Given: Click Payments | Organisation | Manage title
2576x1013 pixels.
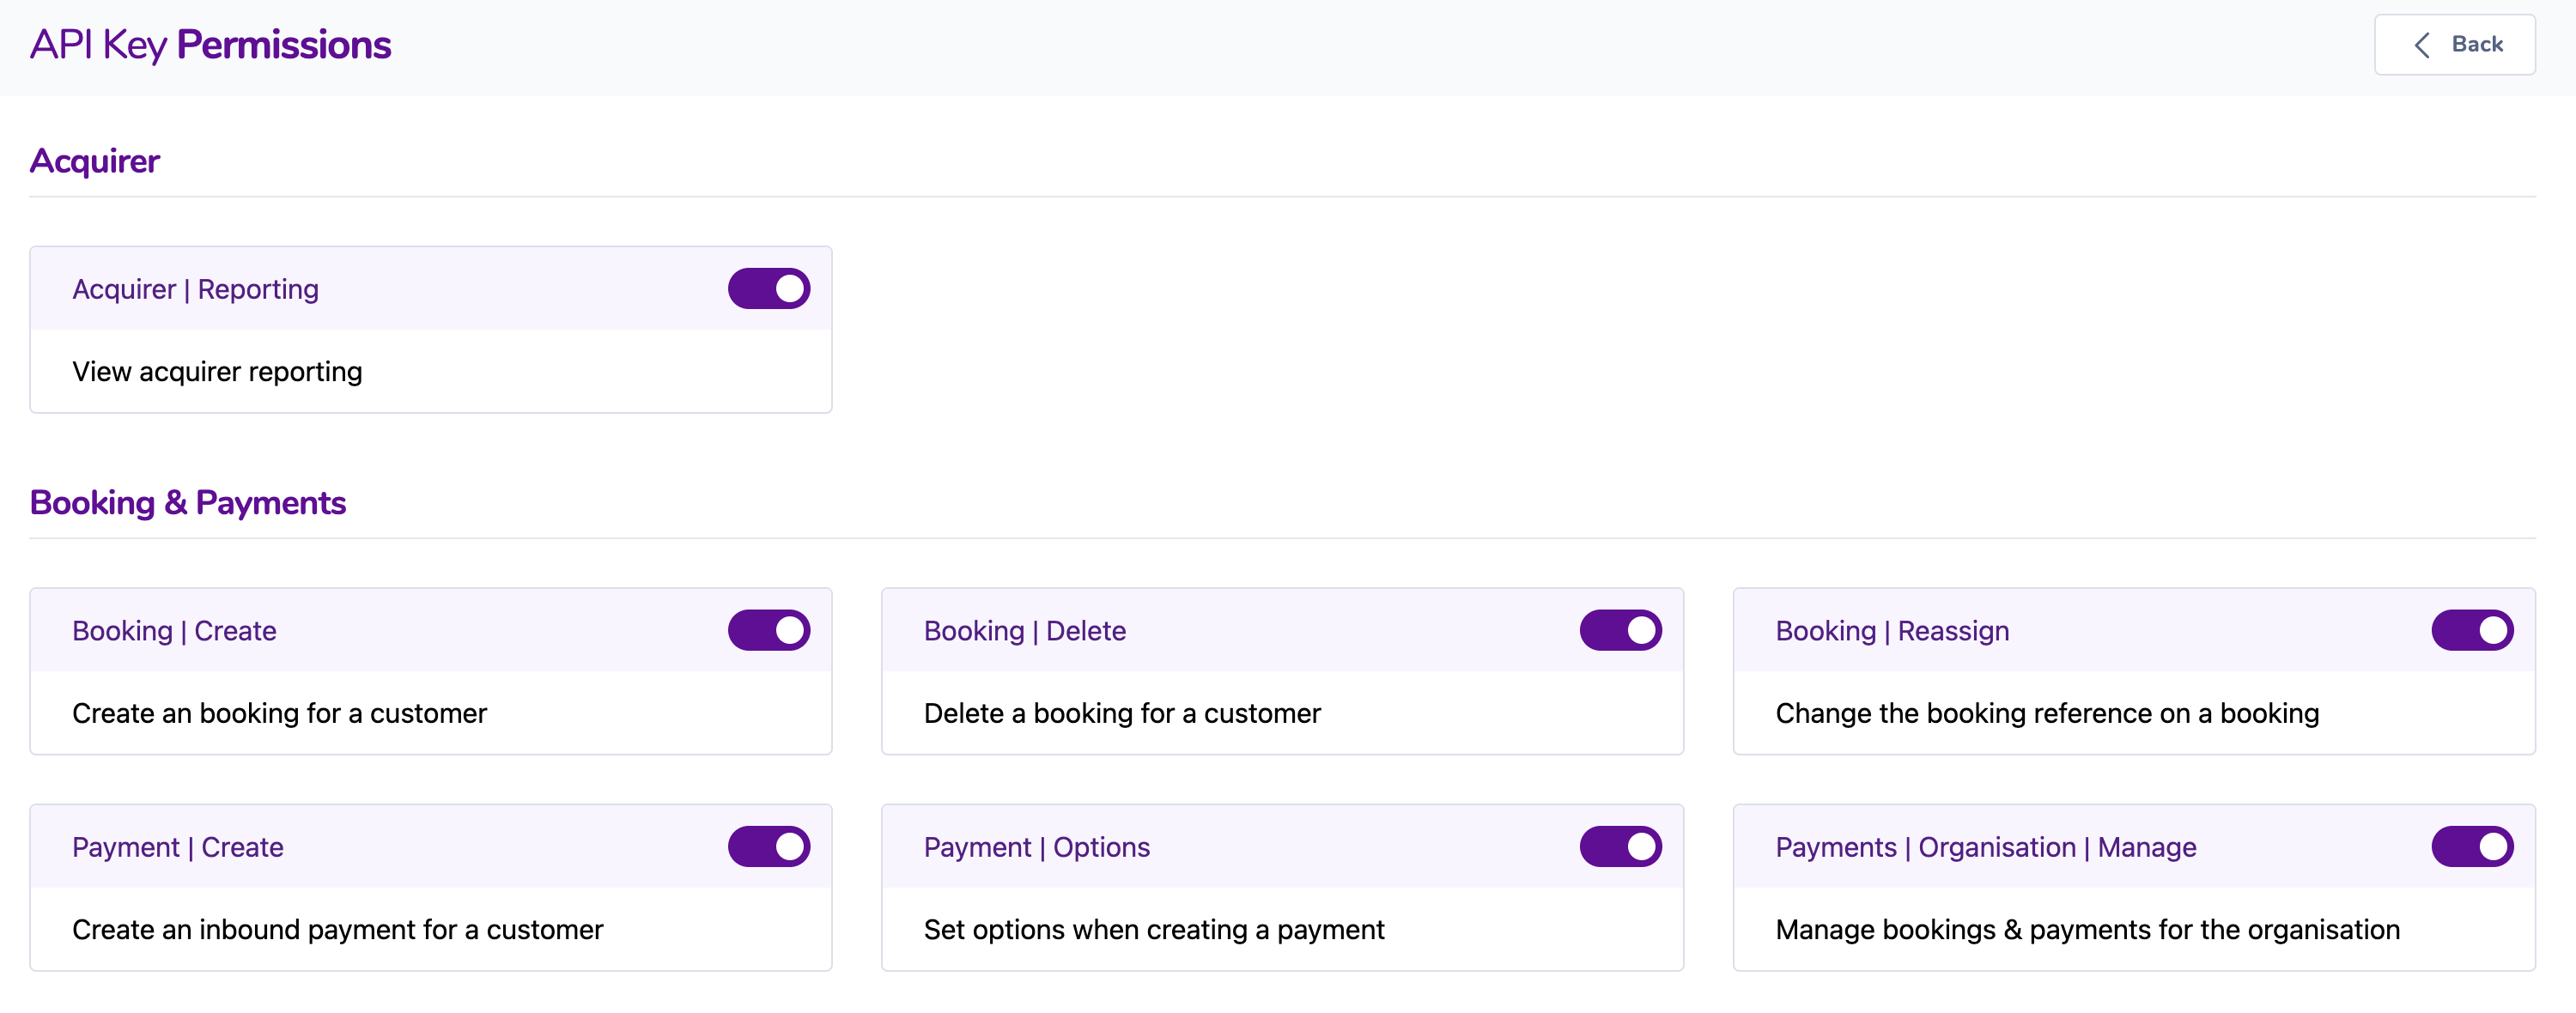Looking at the screenshot, I should (1986, 848).
